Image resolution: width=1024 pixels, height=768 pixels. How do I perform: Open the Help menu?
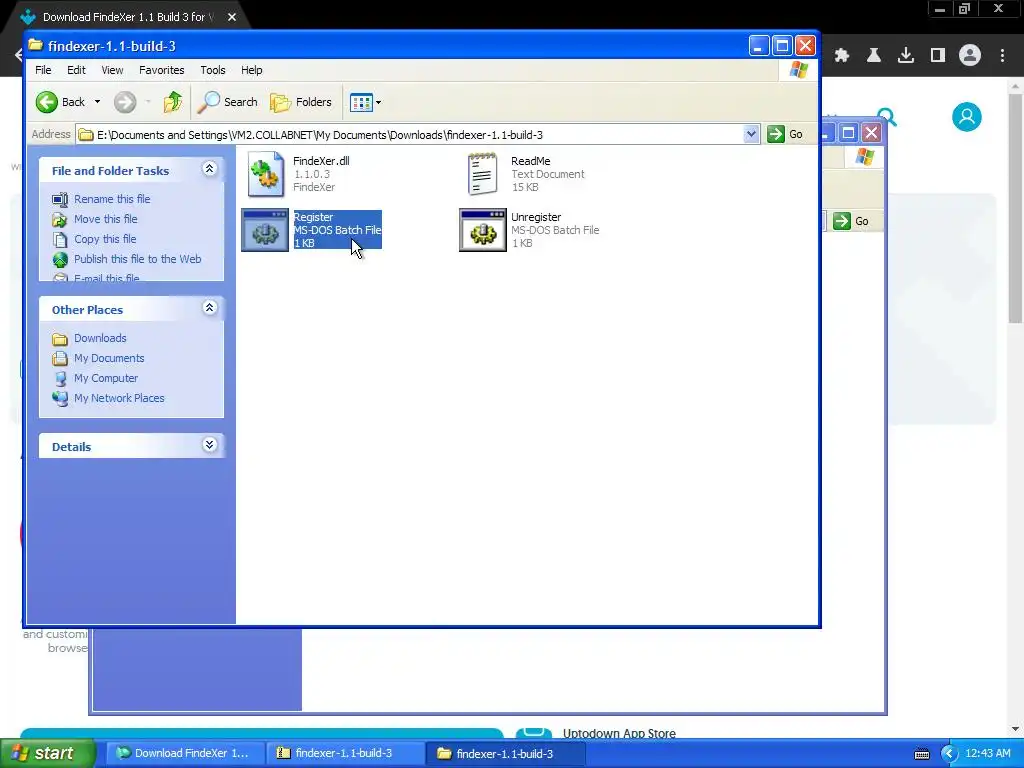pos(251,70)
